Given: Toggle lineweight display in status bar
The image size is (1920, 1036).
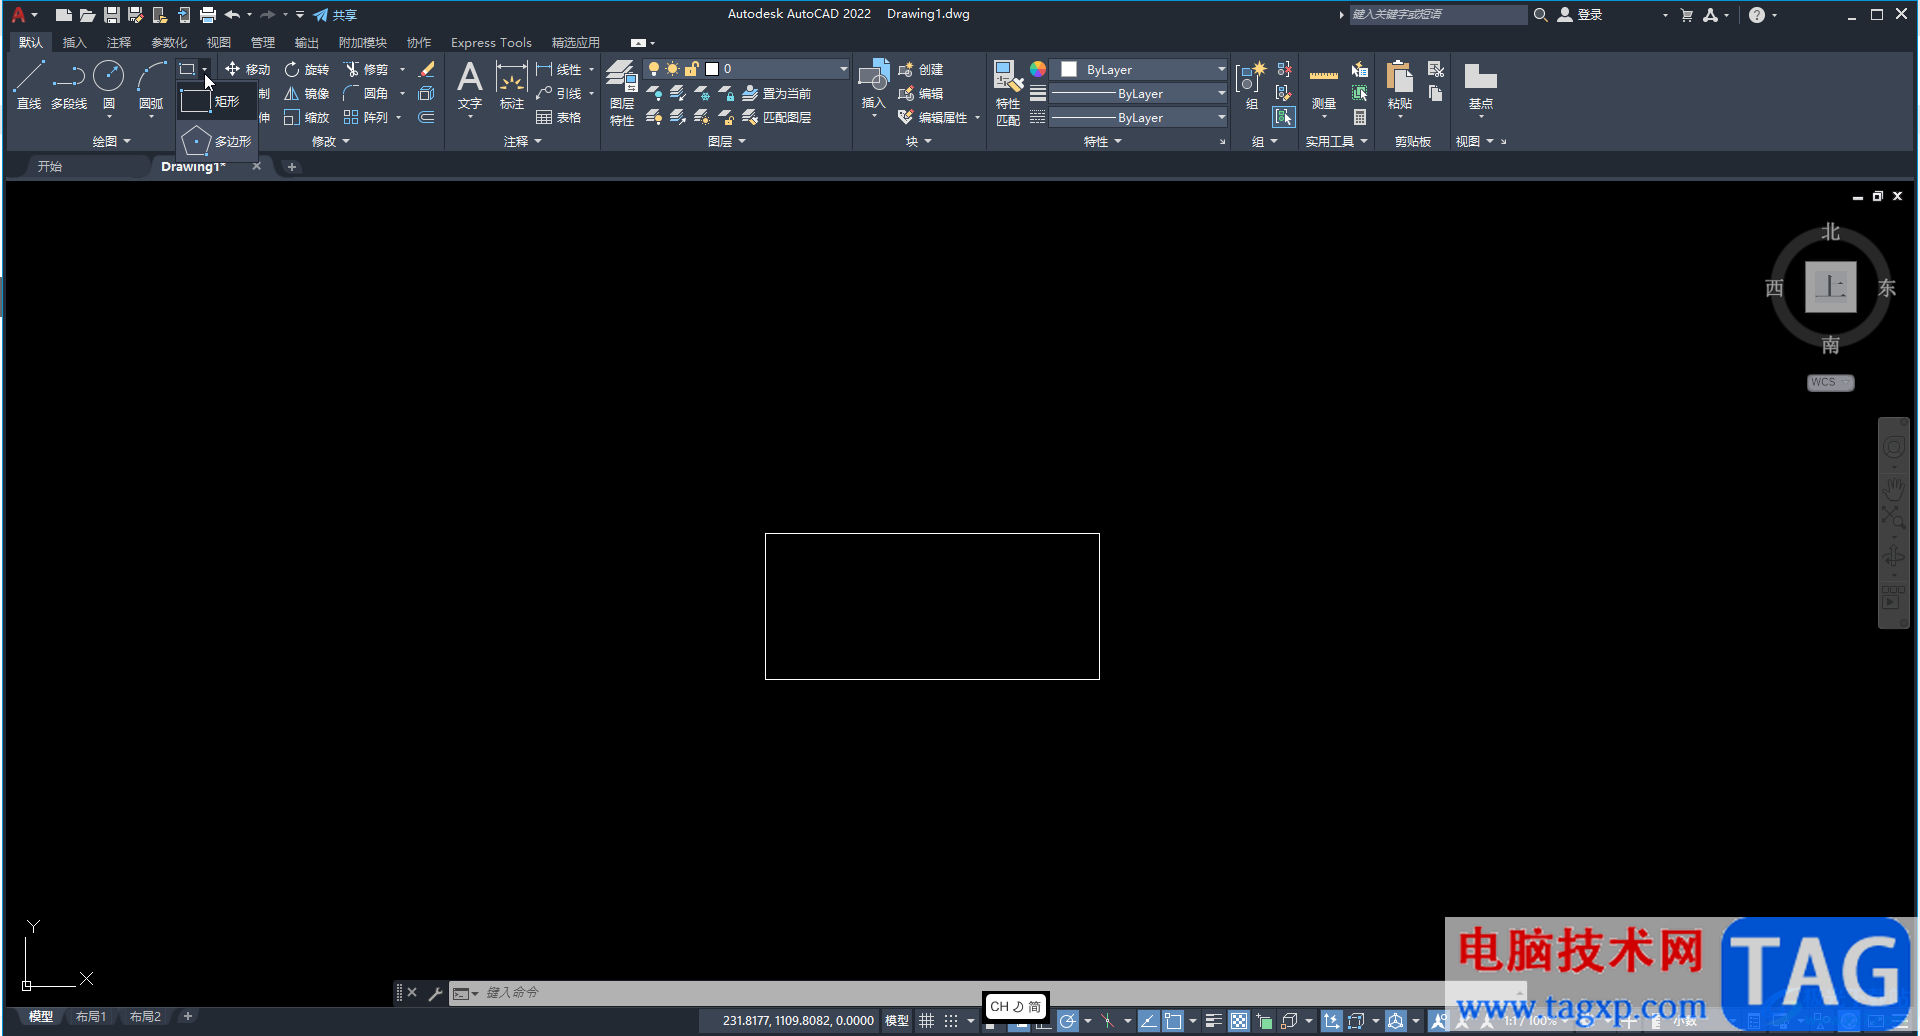Looking at the screenshot, I should coord(1213,1021).
